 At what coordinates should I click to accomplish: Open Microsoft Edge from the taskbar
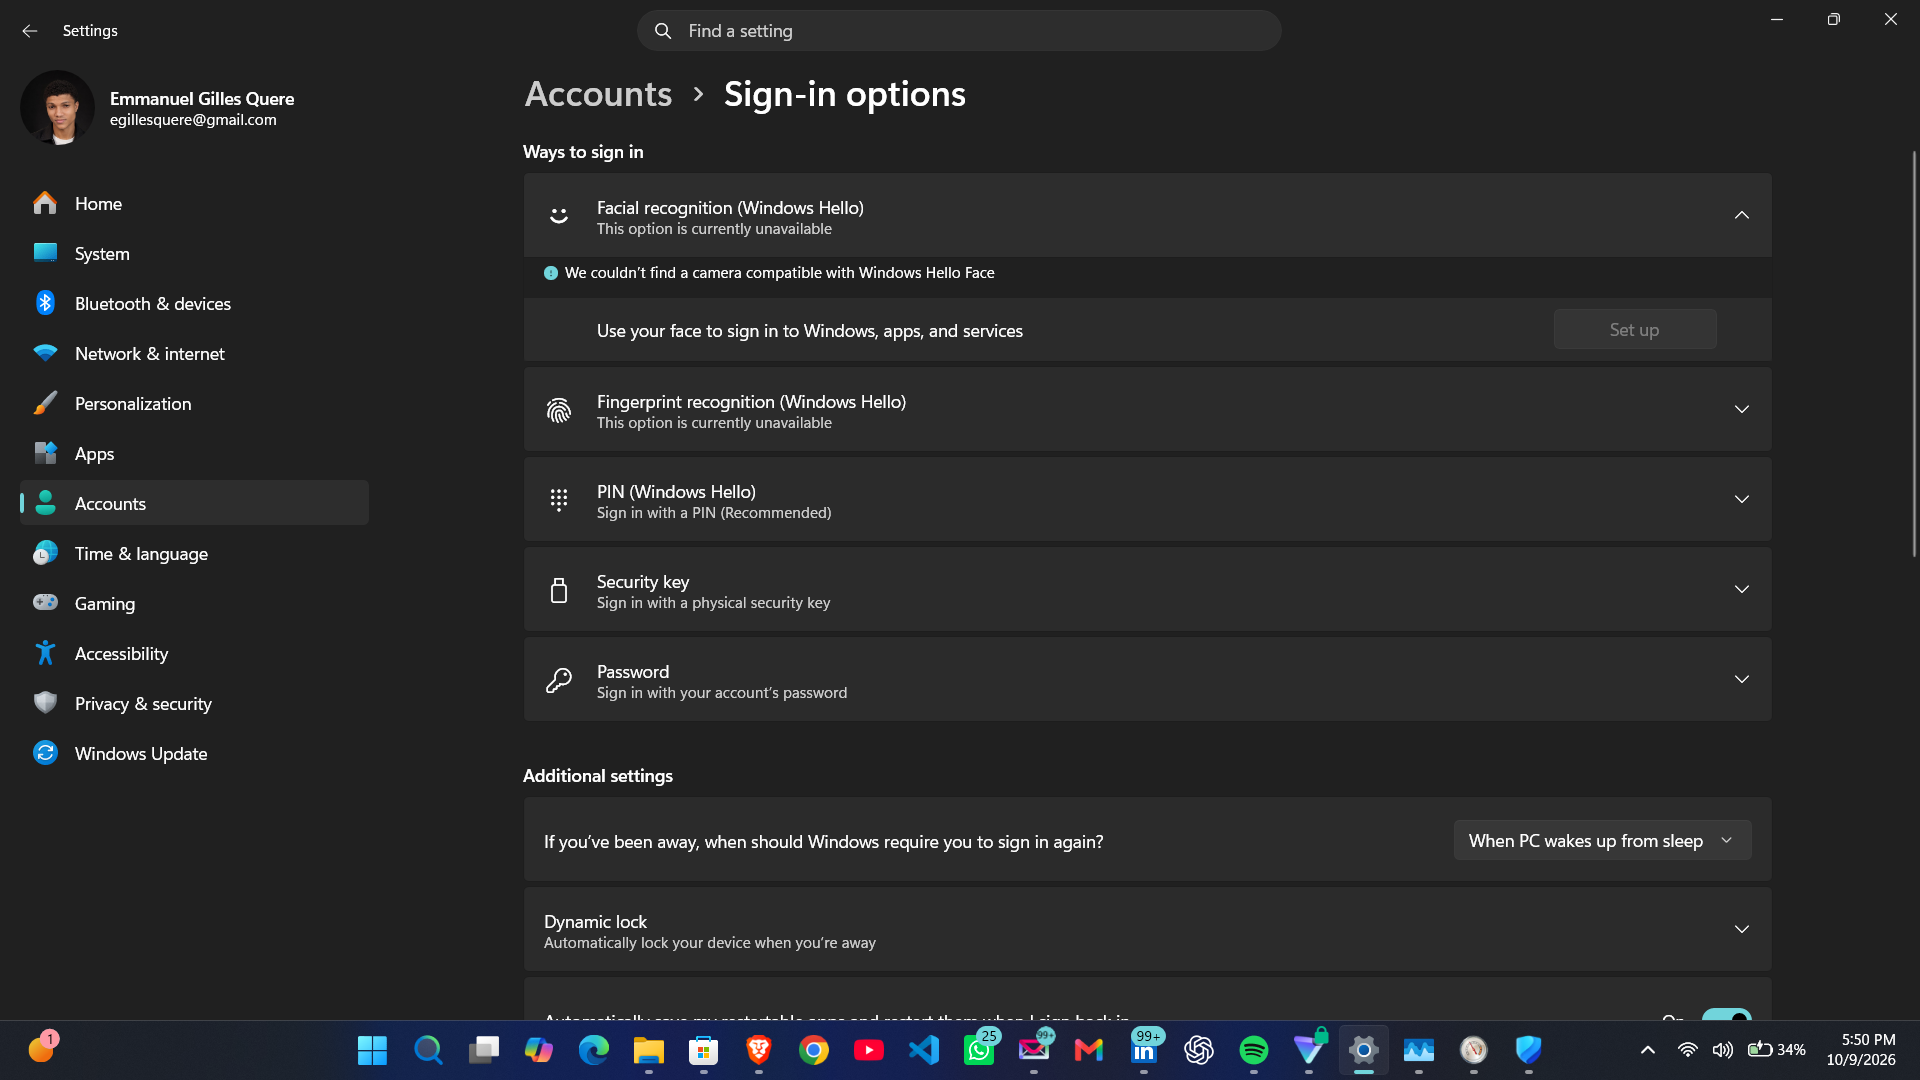pyautogui.click(x=594, y=1050)
